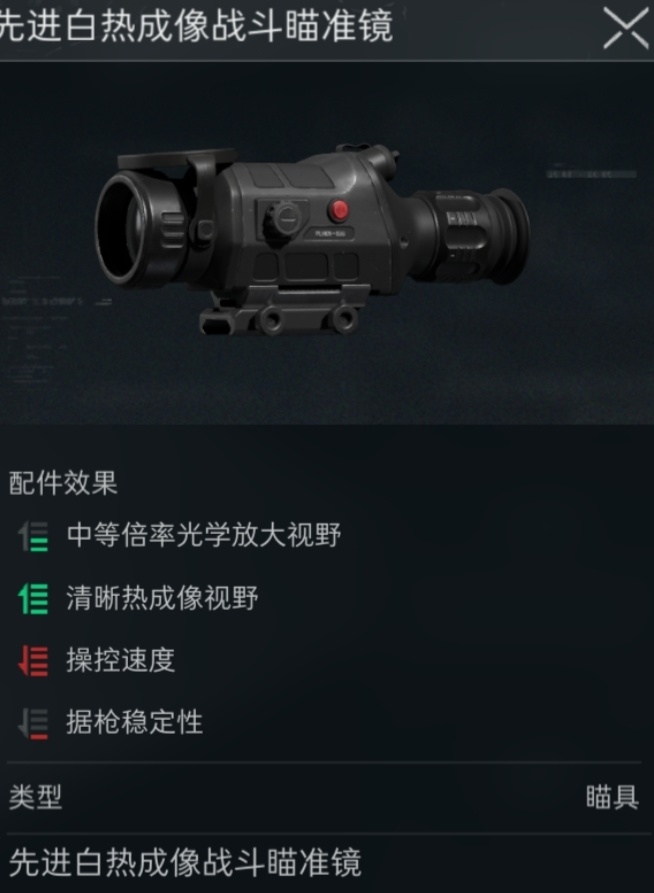
Task: Click the bottom 先进白热成像战斗瞄准镜 description heading
Action: [x=185, y=862]
